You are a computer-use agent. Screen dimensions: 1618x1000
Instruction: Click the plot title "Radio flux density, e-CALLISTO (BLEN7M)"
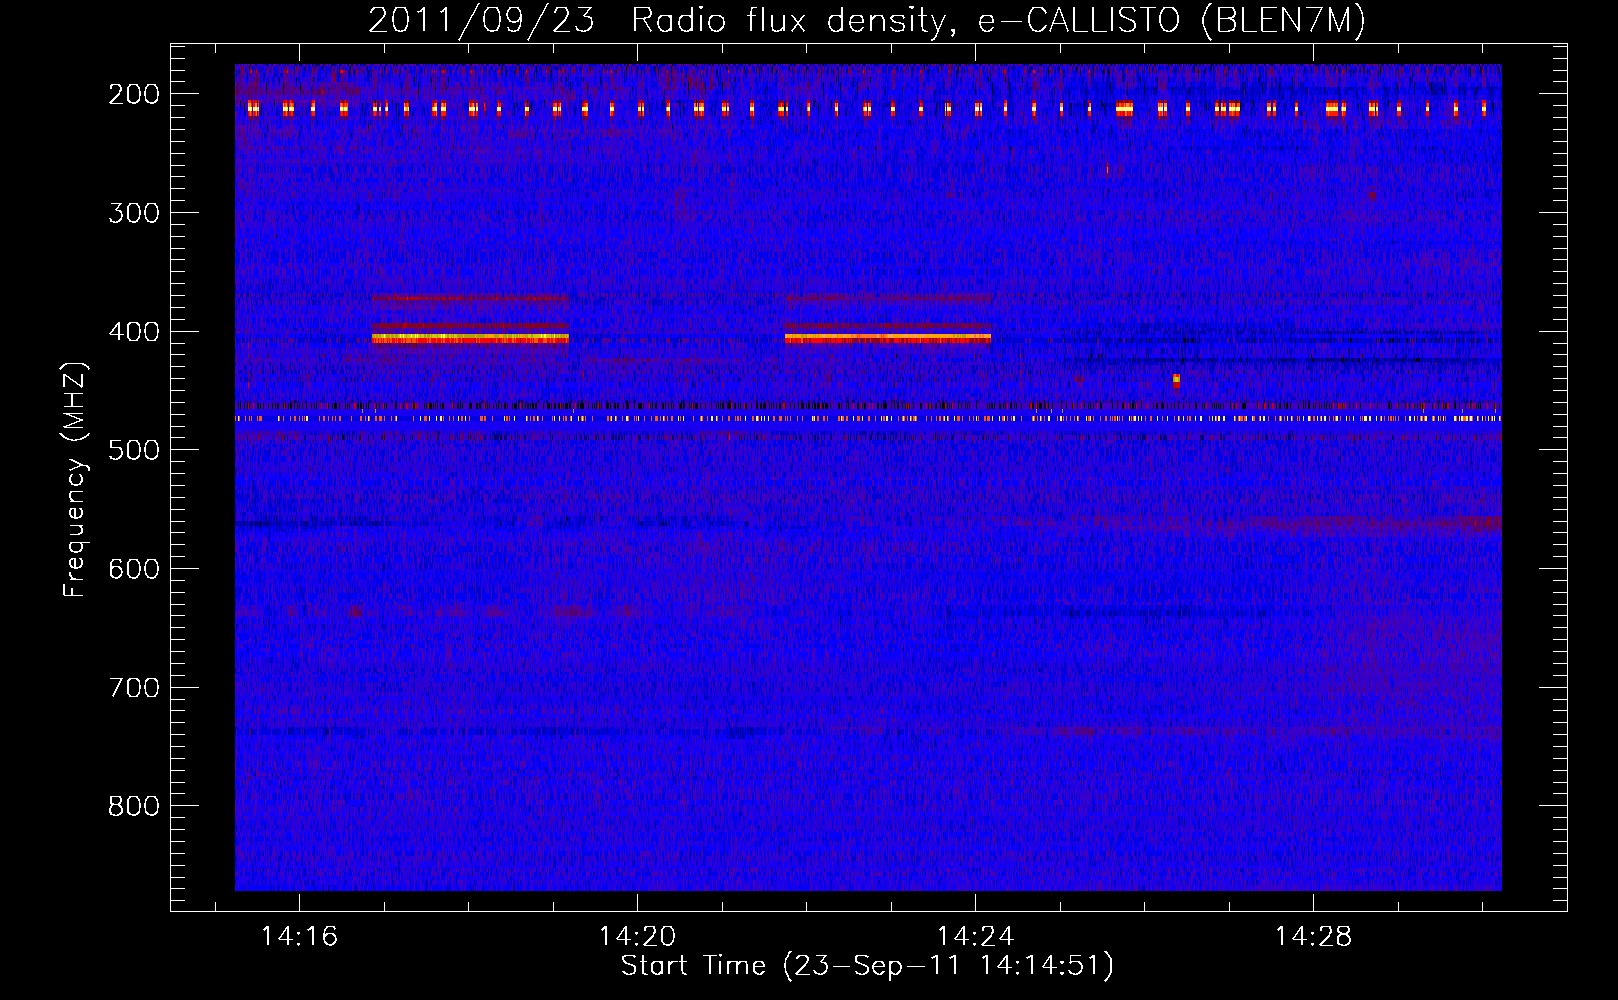point(998,21)
